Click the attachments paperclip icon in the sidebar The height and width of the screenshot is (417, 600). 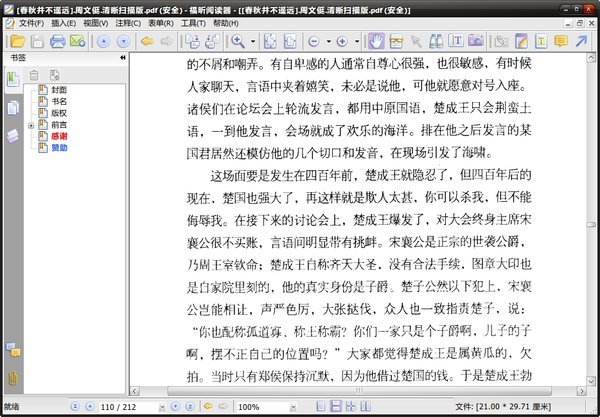(13, 377)
